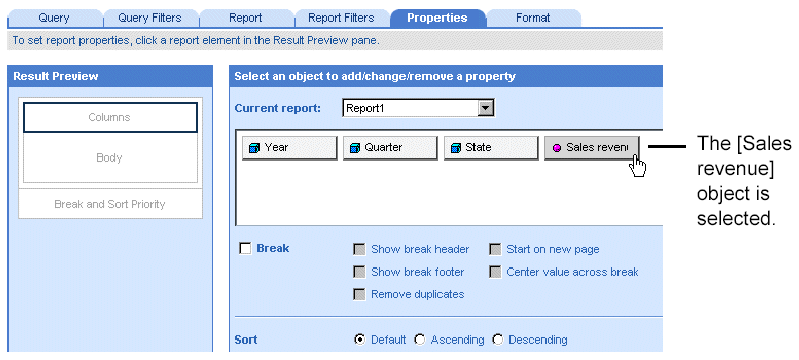The image size is (799, 360).
Task: Open the Current report dropdown arrow
Action: [487, 108]
